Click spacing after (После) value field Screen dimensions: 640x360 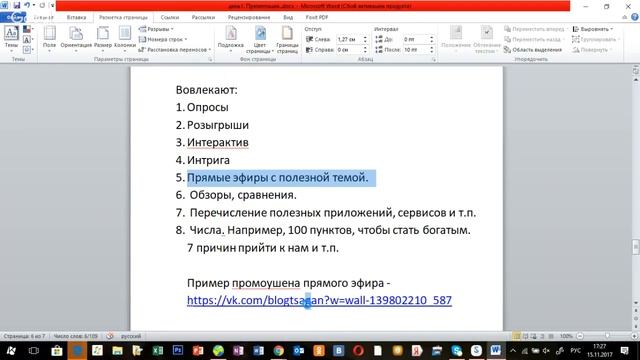[416, 49]
